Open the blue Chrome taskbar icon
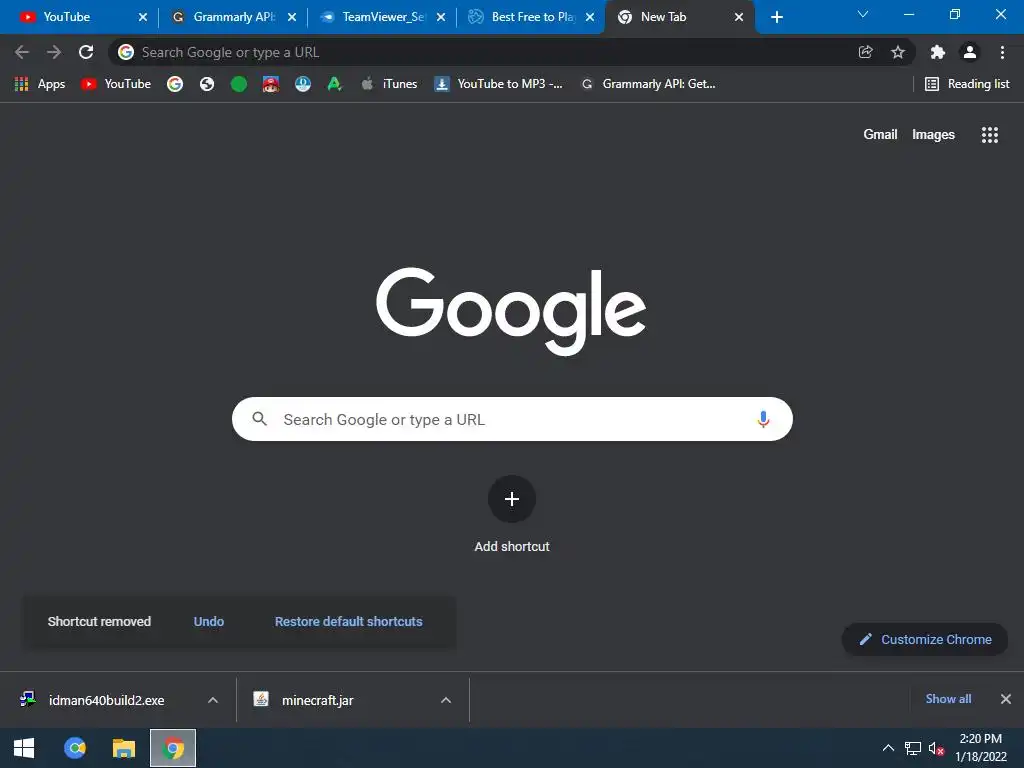The width and height of the screenshot is (1024, 768). 75,748
